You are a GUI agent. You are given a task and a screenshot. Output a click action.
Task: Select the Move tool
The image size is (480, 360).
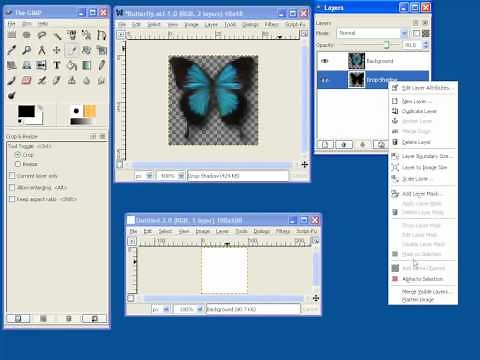pos(57,50)
